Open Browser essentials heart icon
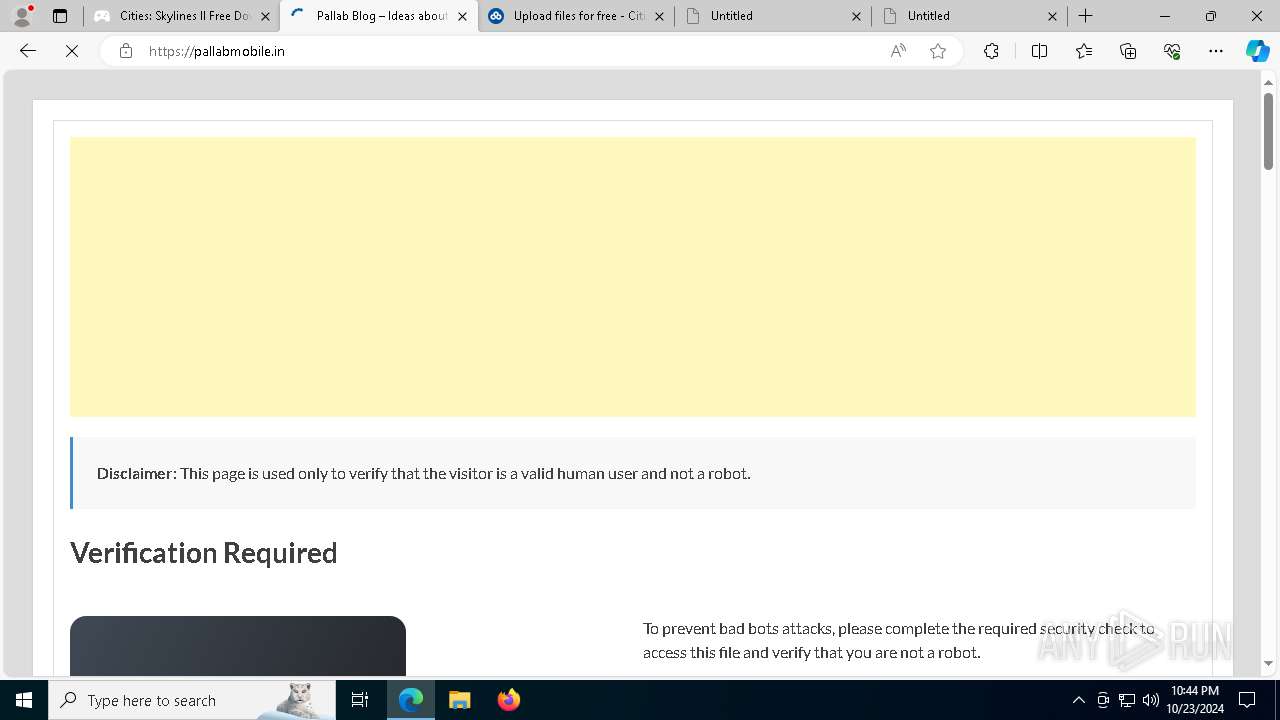Image resolution: width=1280 pixels, height=720 pixels. click(x=1172, y=51)
